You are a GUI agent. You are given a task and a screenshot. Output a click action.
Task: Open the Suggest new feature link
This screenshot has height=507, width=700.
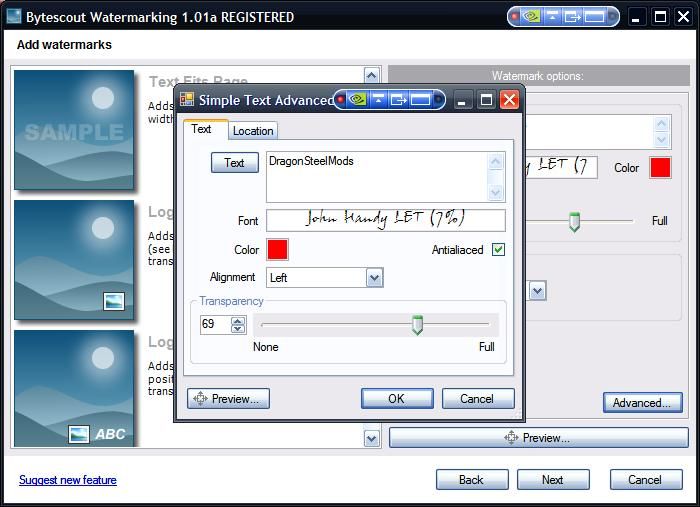click(x=68, y=480)
